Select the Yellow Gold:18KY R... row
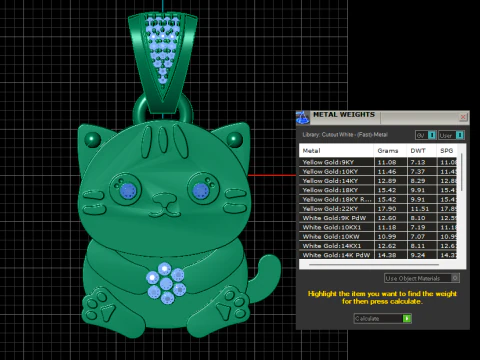The width and height of the screenshot is (480, 360). pyautogui.click(x=378, y=200)
